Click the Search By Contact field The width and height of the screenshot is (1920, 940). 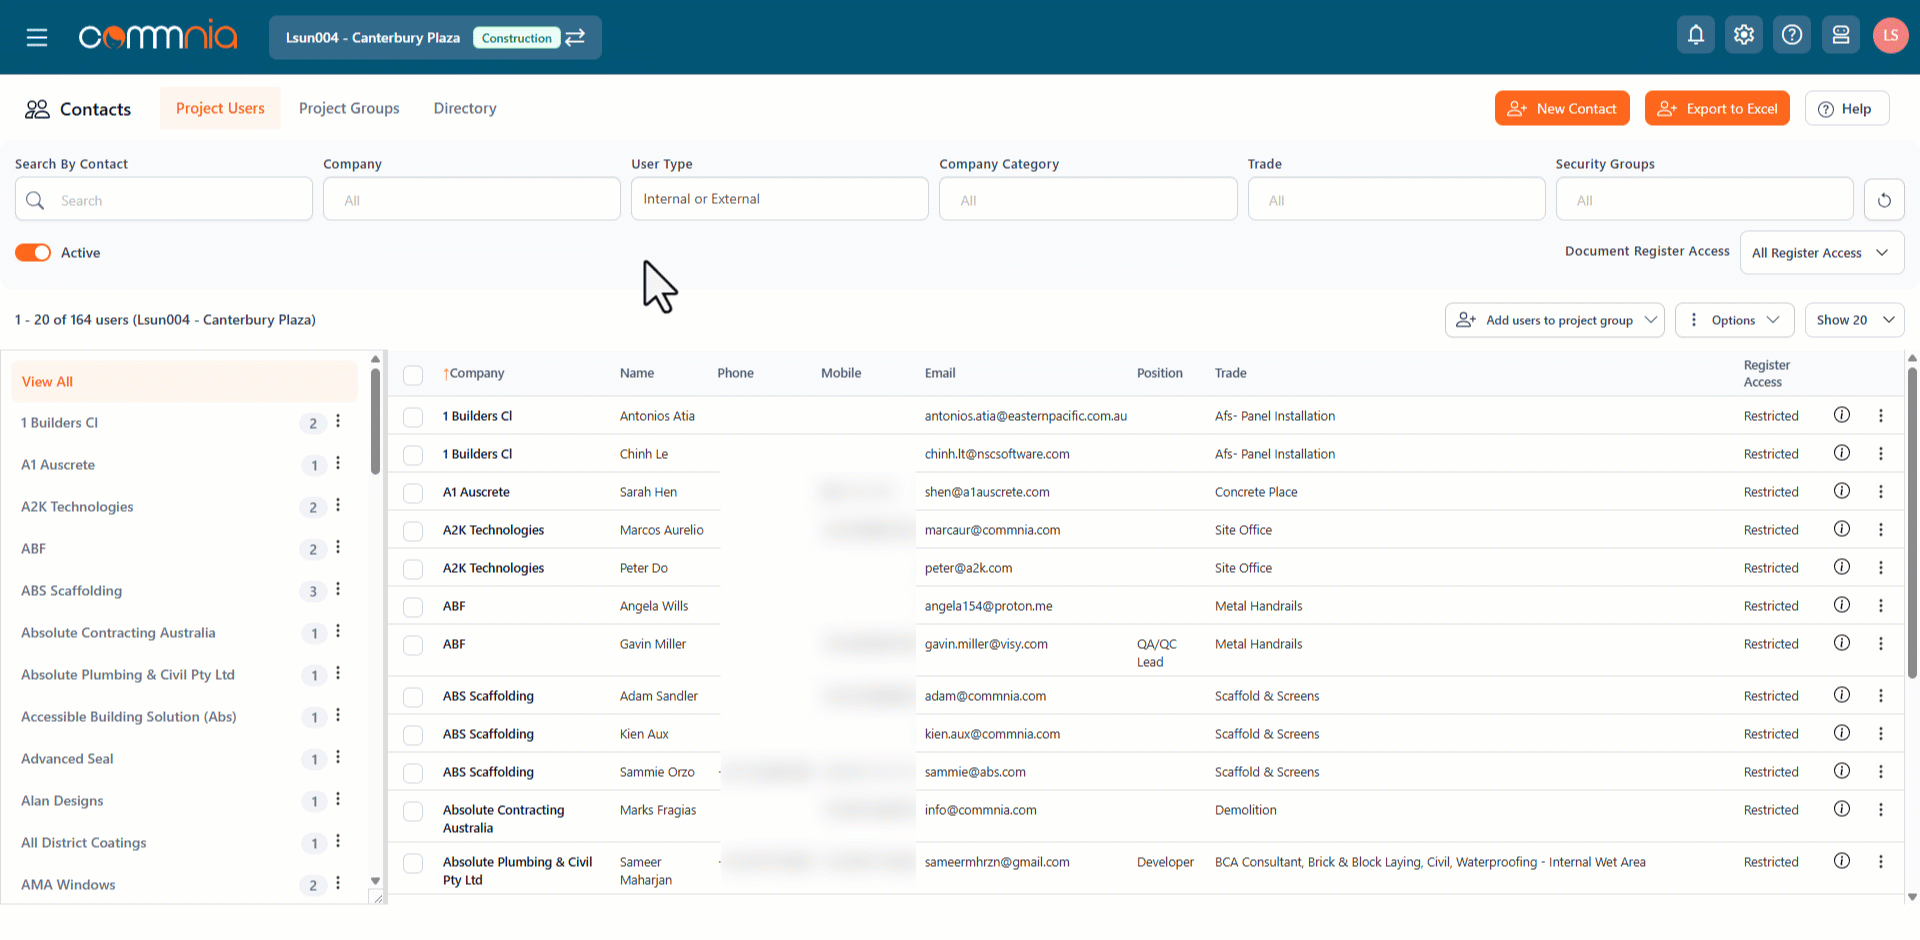tap(164, 200)
